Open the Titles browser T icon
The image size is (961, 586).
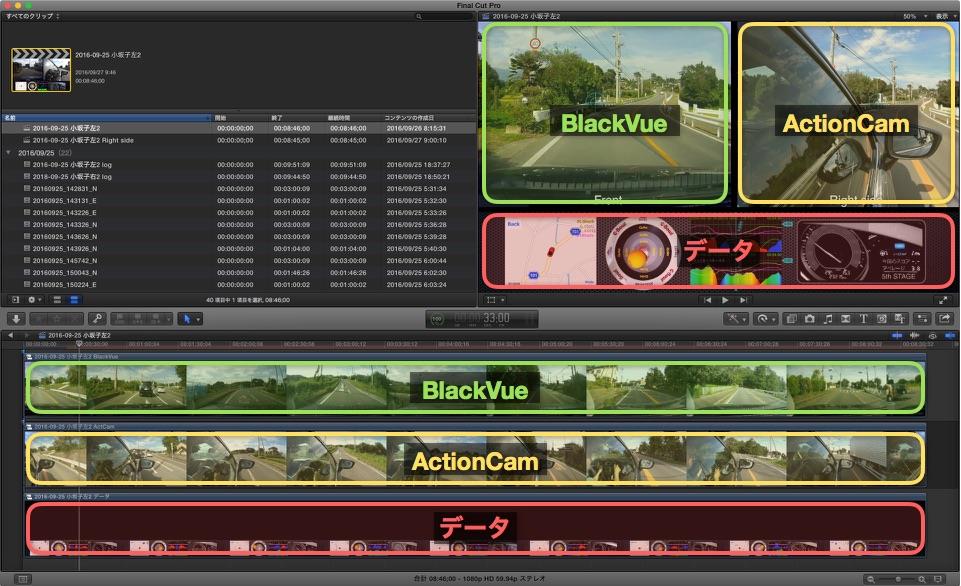(x=863, y=319)
